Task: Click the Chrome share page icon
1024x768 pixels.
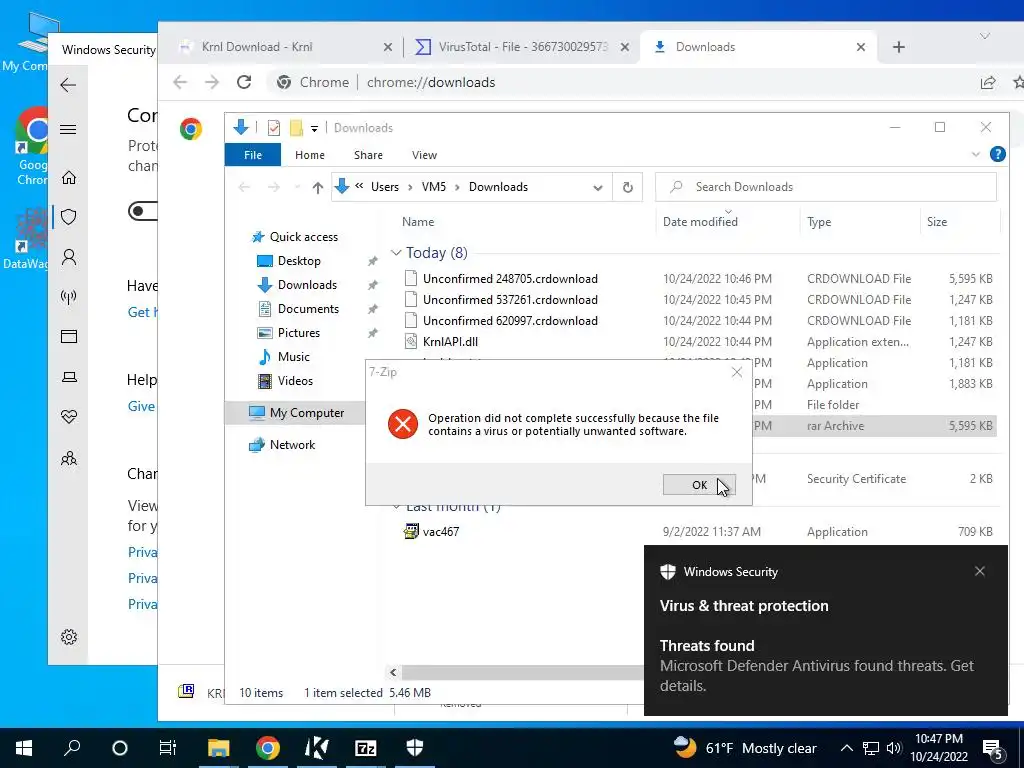Action: coord(987,82)
